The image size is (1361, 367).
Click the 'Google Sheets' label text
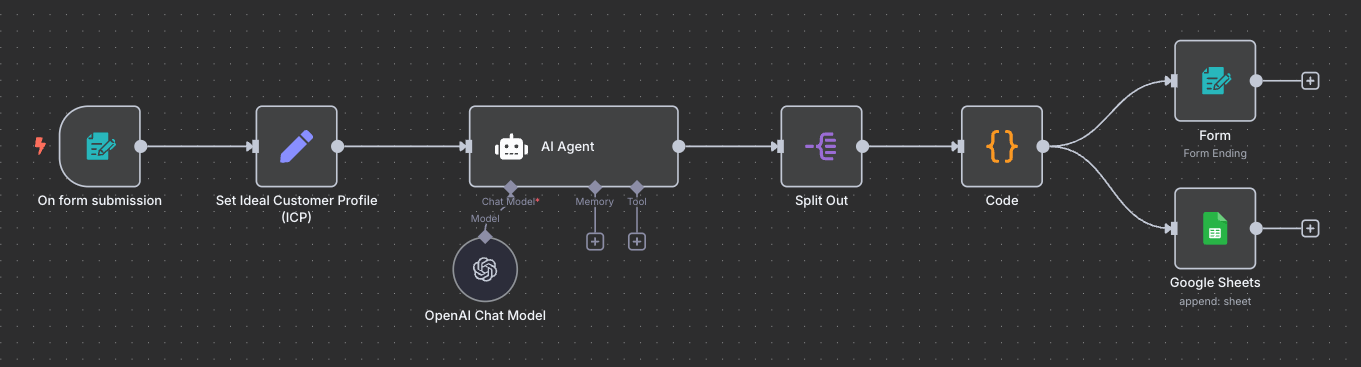1215,282
